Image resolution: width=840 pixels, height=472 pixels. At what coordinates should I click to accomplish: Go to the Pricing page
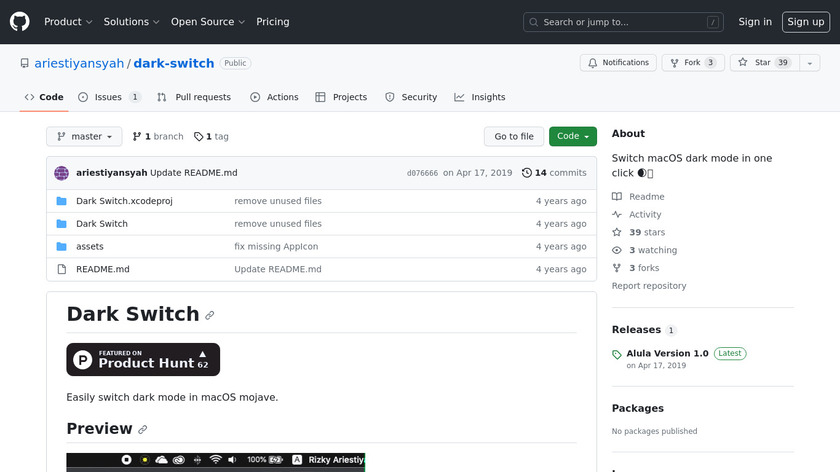[273, 22]
